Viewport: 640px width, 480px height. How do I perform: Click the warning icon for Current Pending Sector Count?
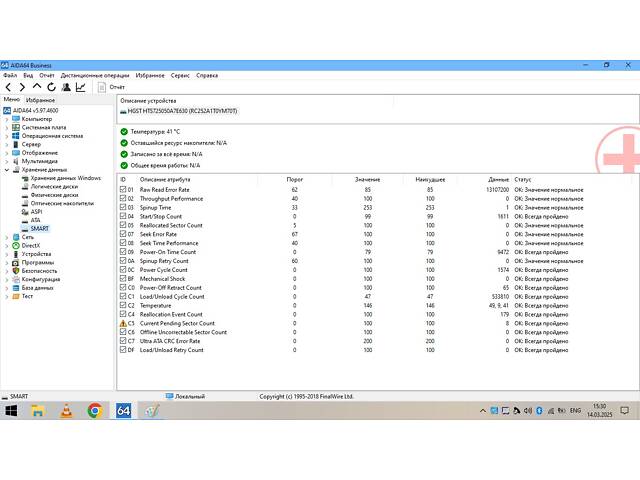[x=123, y=323]
